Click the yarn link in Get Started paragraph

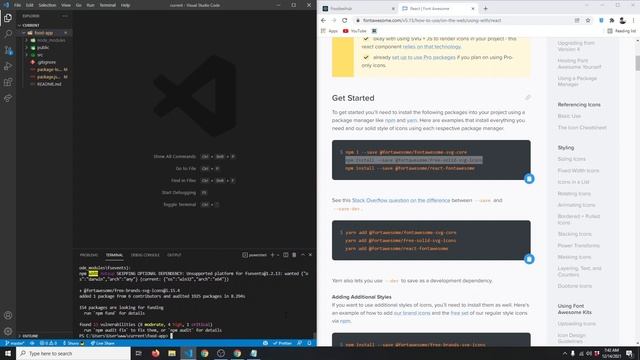click(412, 120)
